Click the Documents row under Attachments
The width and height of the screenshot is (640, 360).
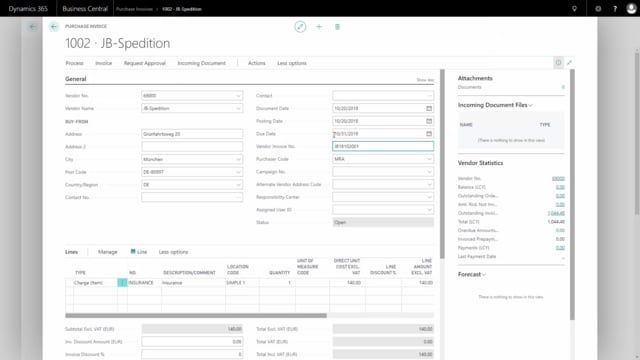511,87
